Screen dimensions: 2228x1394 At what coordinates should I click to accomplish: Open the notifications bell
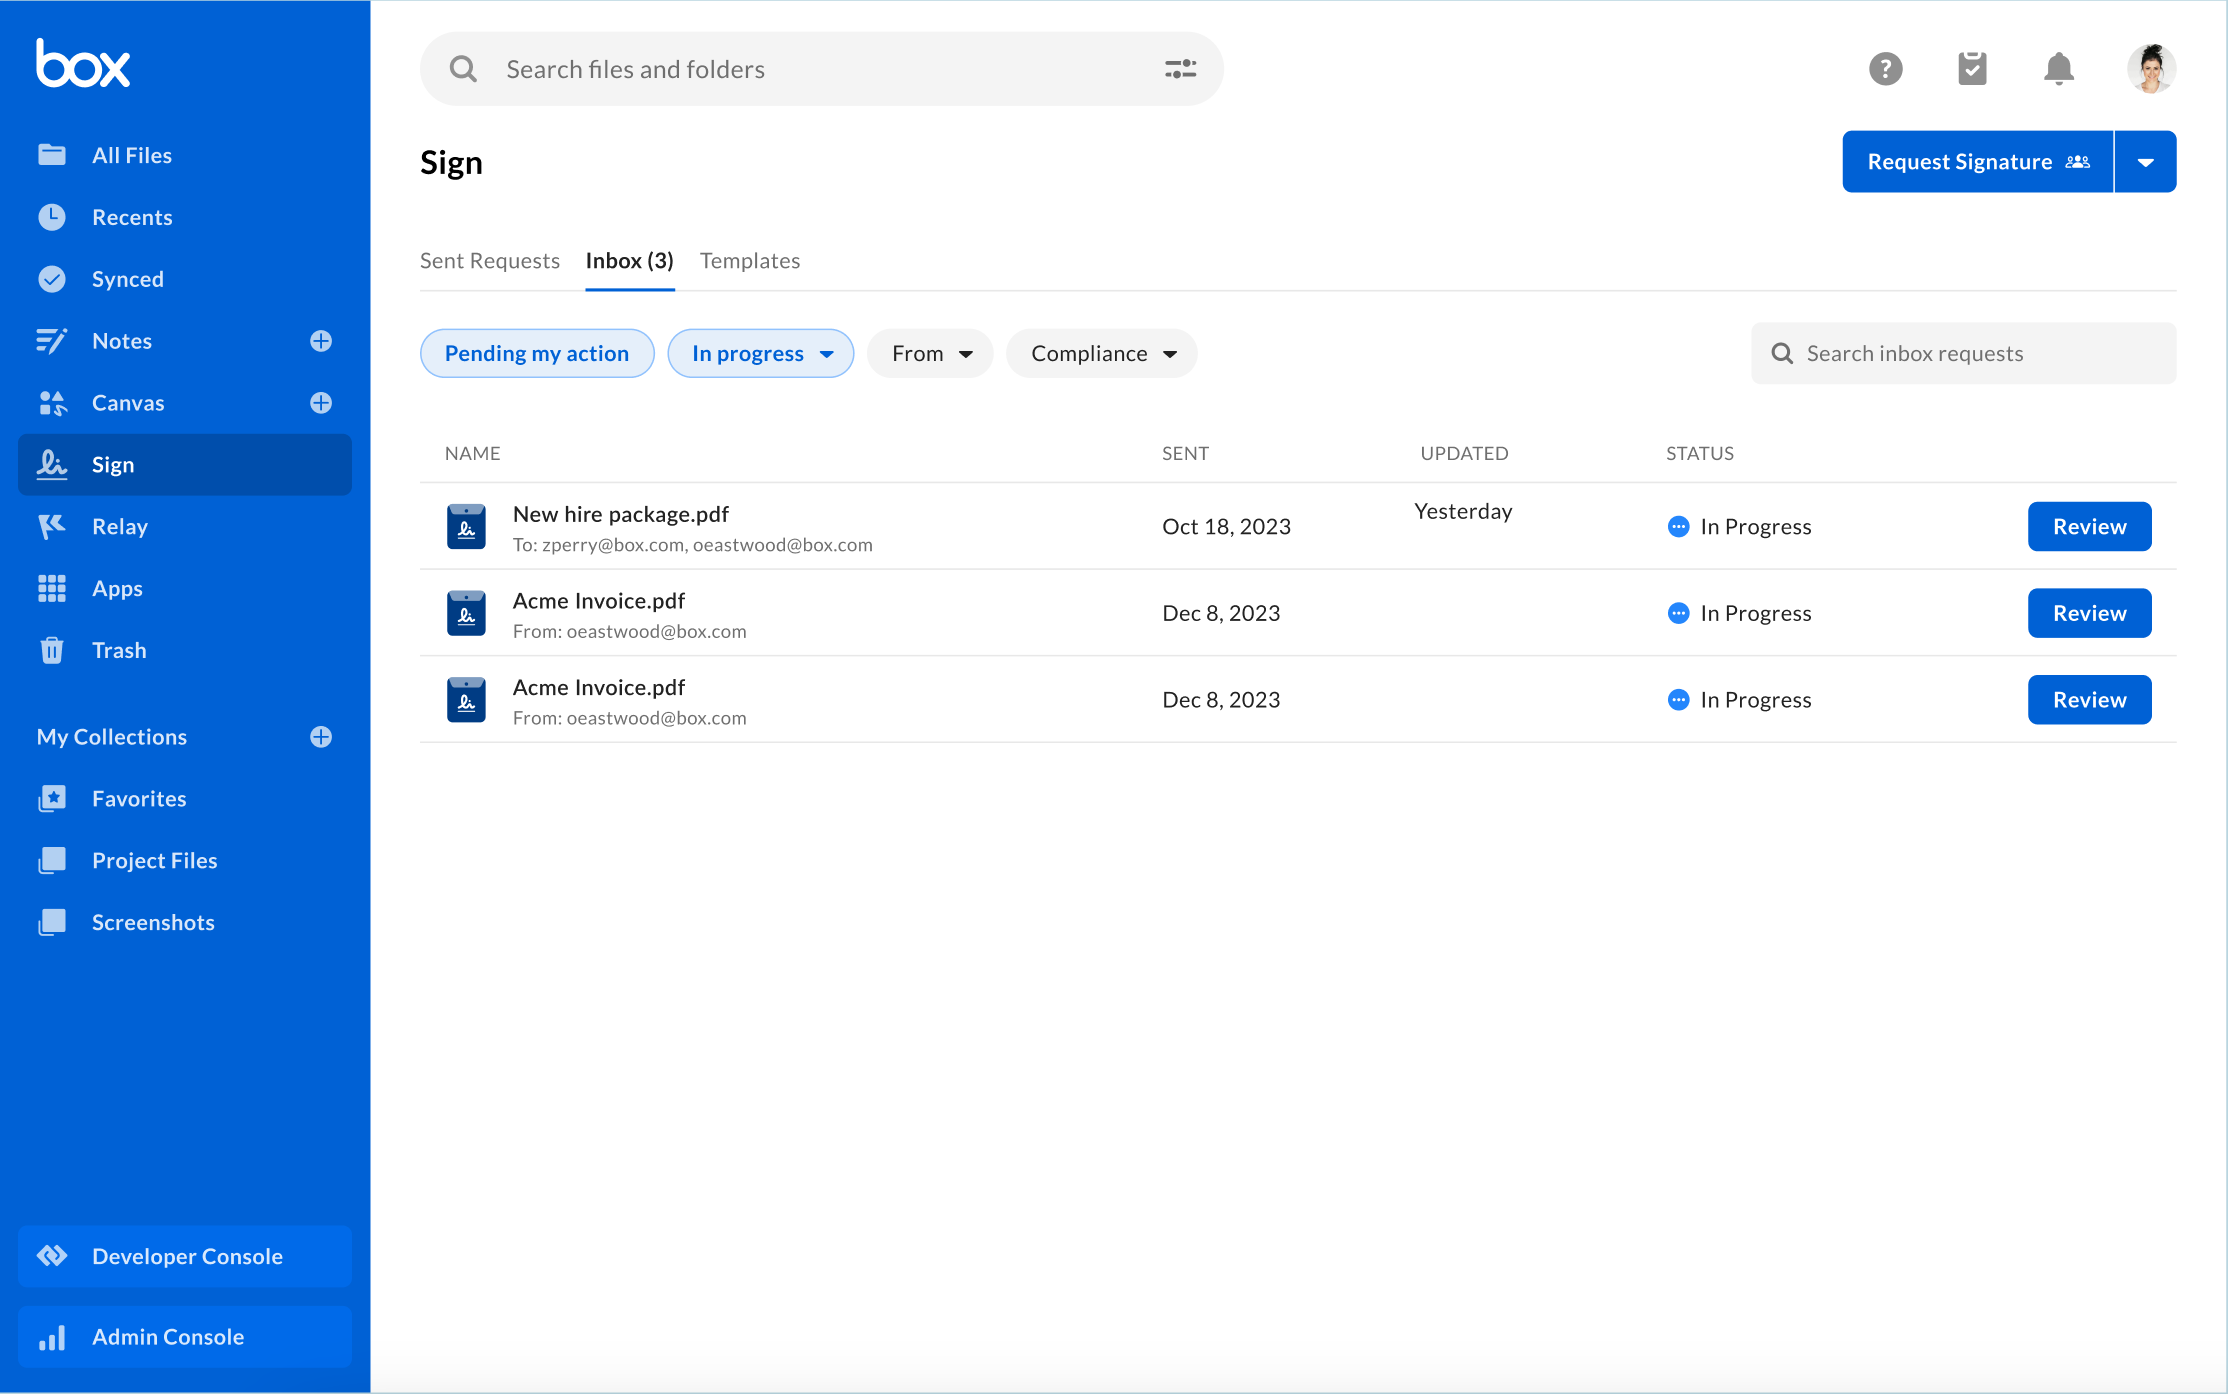point(2058,69)
